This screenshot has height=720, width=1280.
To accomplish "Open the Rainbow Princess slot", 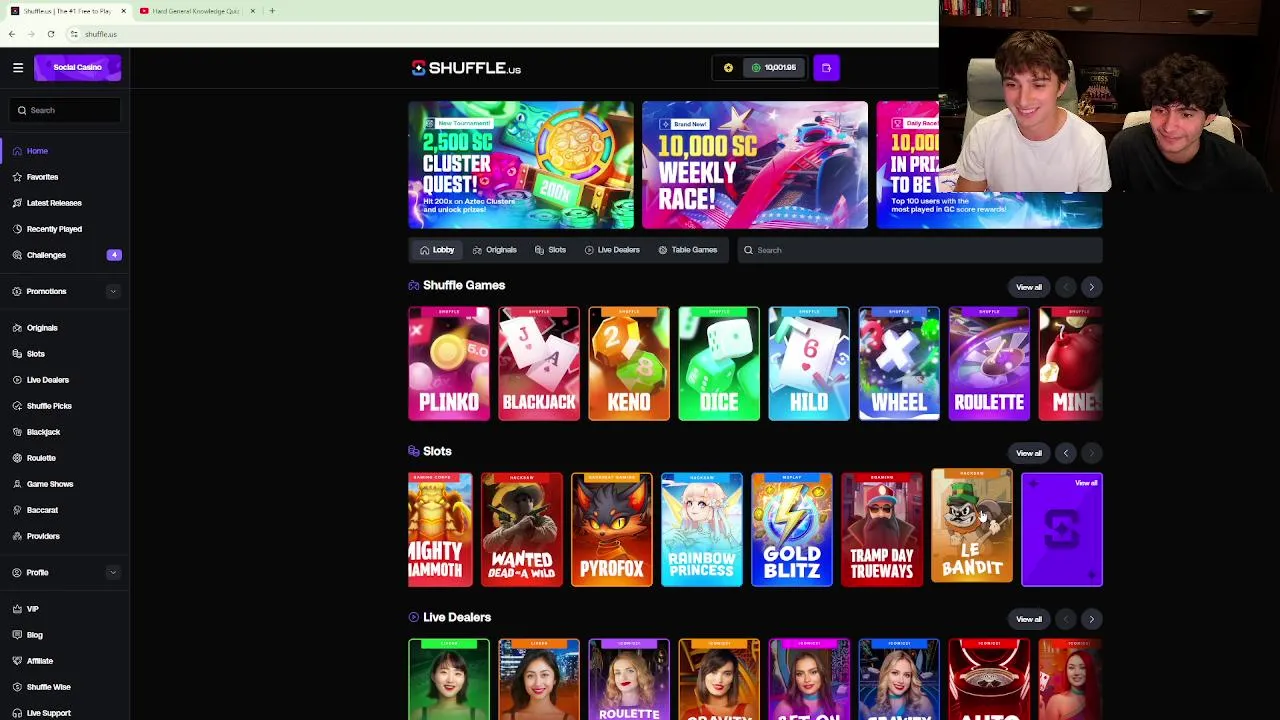I will point(702,530).
